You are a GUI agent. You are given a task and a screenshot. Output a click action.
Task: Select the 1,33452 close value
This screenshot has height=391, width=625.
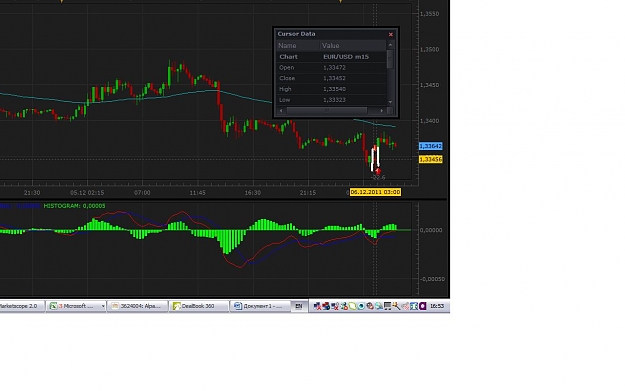coord(334,78)
